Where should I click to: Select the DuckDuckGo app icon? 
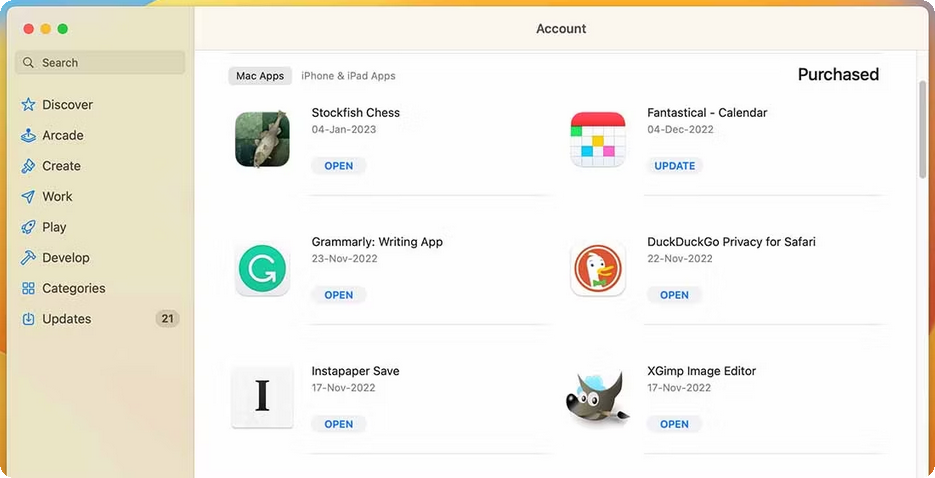click(597, 269)
